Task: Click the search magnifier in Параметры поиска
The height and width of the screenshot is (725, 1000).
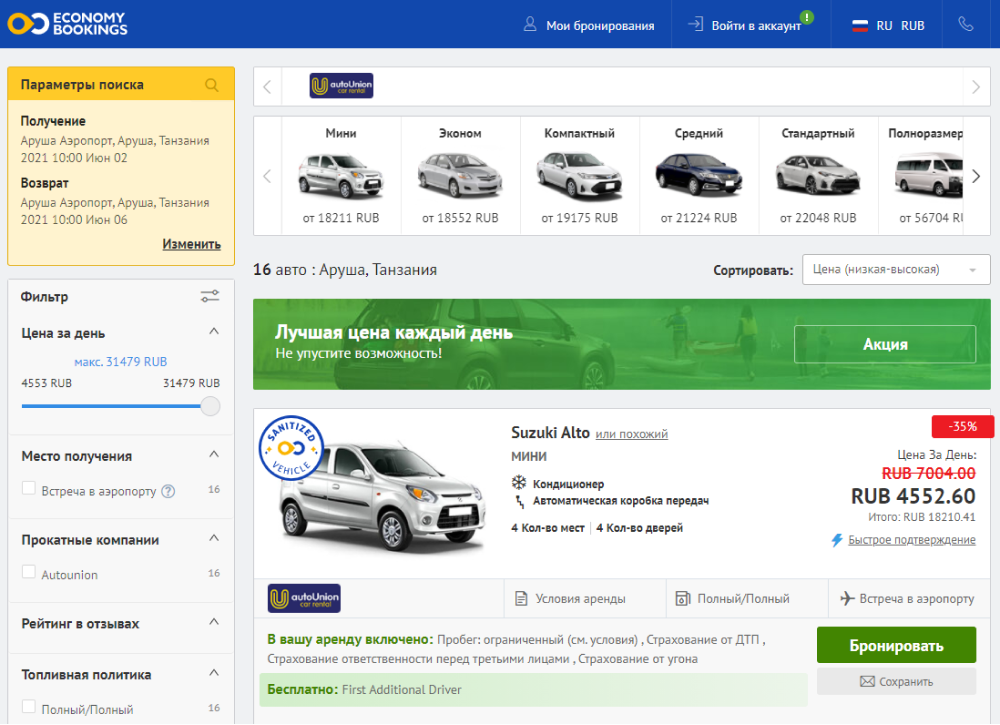Action: click(x=212, y=85)
